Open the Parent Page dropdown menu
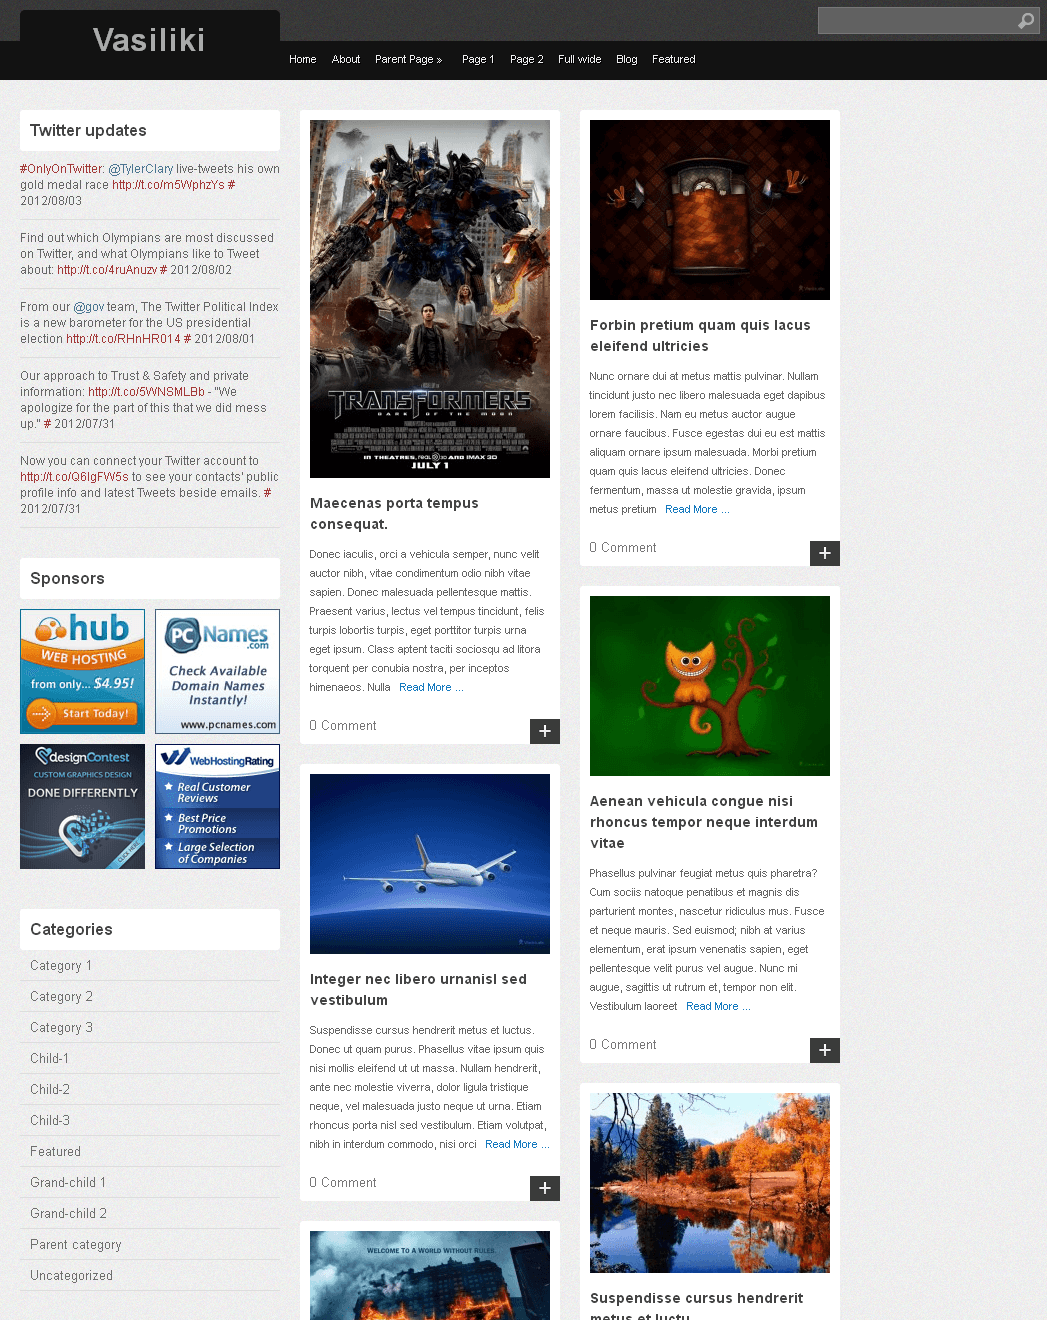The width and height of the screenshot is (1047, 1320). (408, 59)
